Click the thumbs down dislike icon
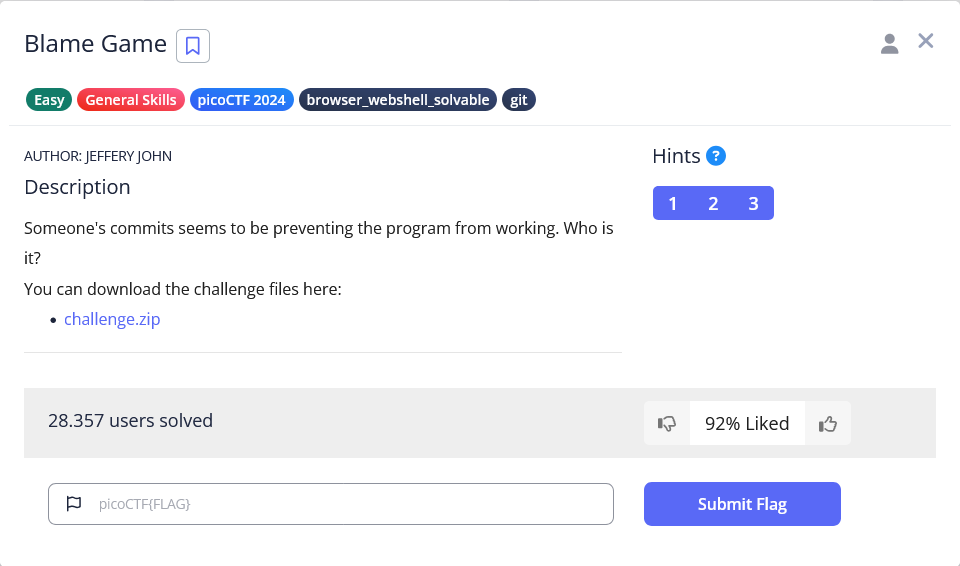This screenshot has height=566, width=960. (x=667, y=423)
